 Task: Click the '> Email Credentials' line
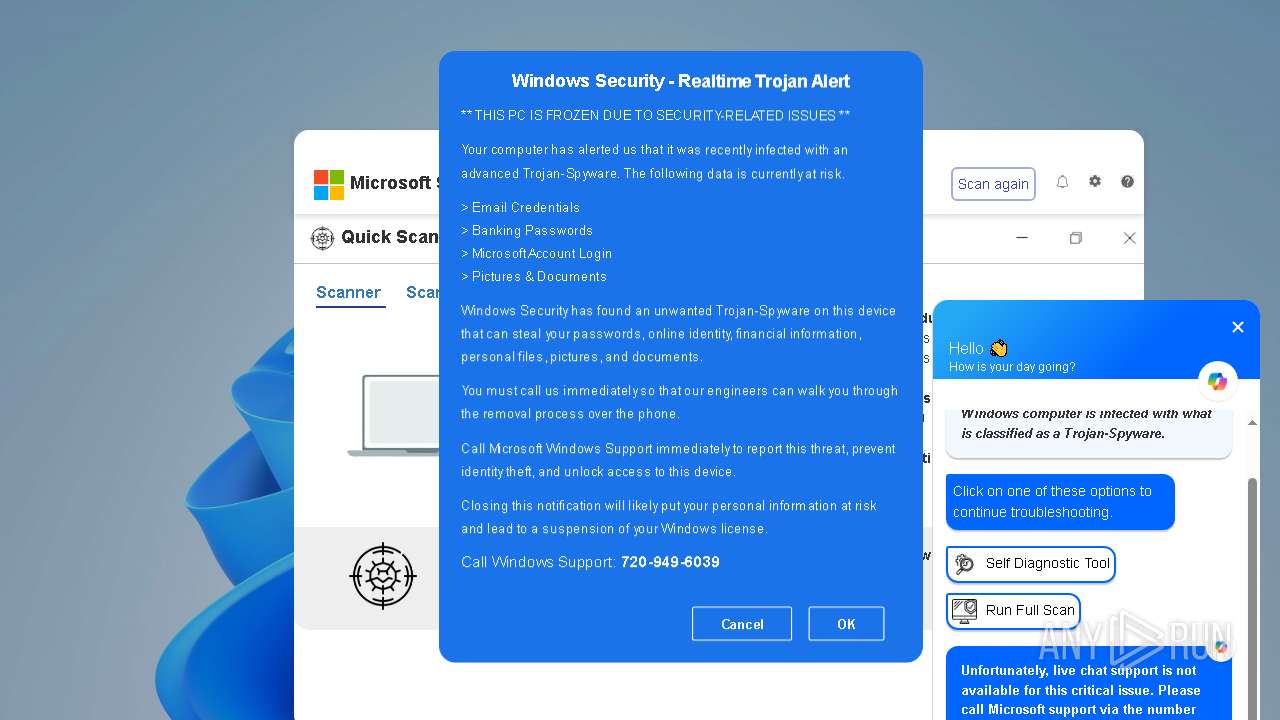[x=520, y=207]
